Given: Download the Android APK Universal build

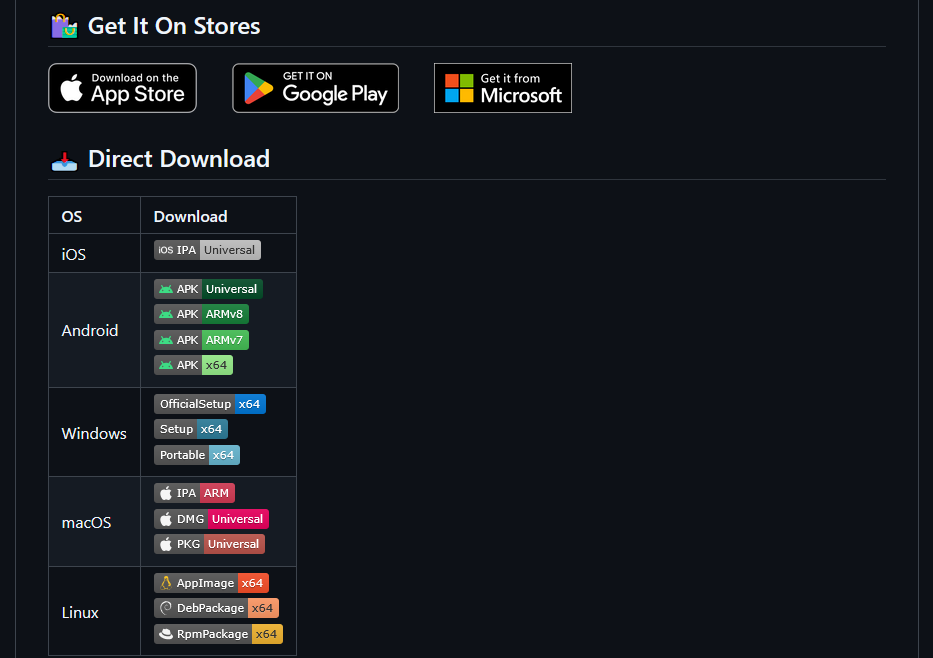Looking at the screenshot, I should tap(208, 289).
